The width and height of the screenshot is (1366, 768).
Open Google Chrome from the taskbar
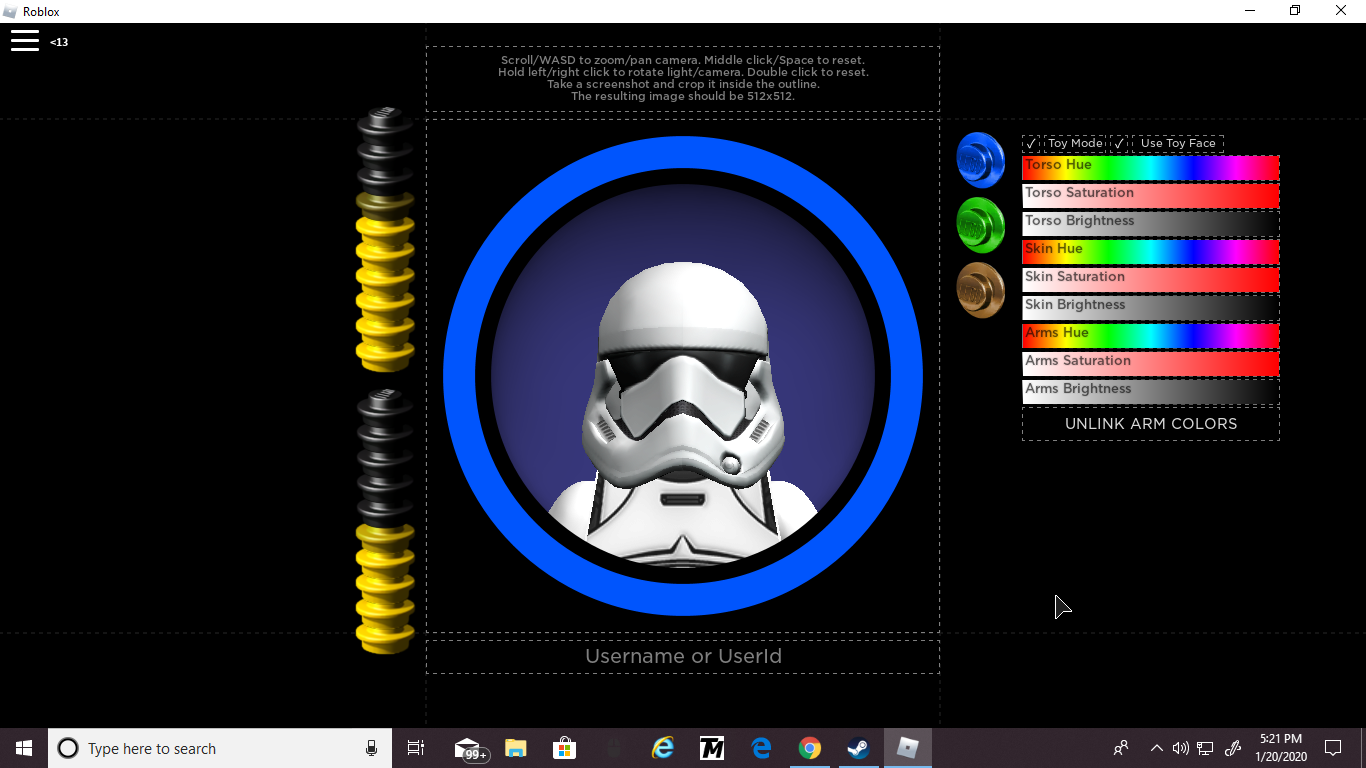tap(810, 748)
